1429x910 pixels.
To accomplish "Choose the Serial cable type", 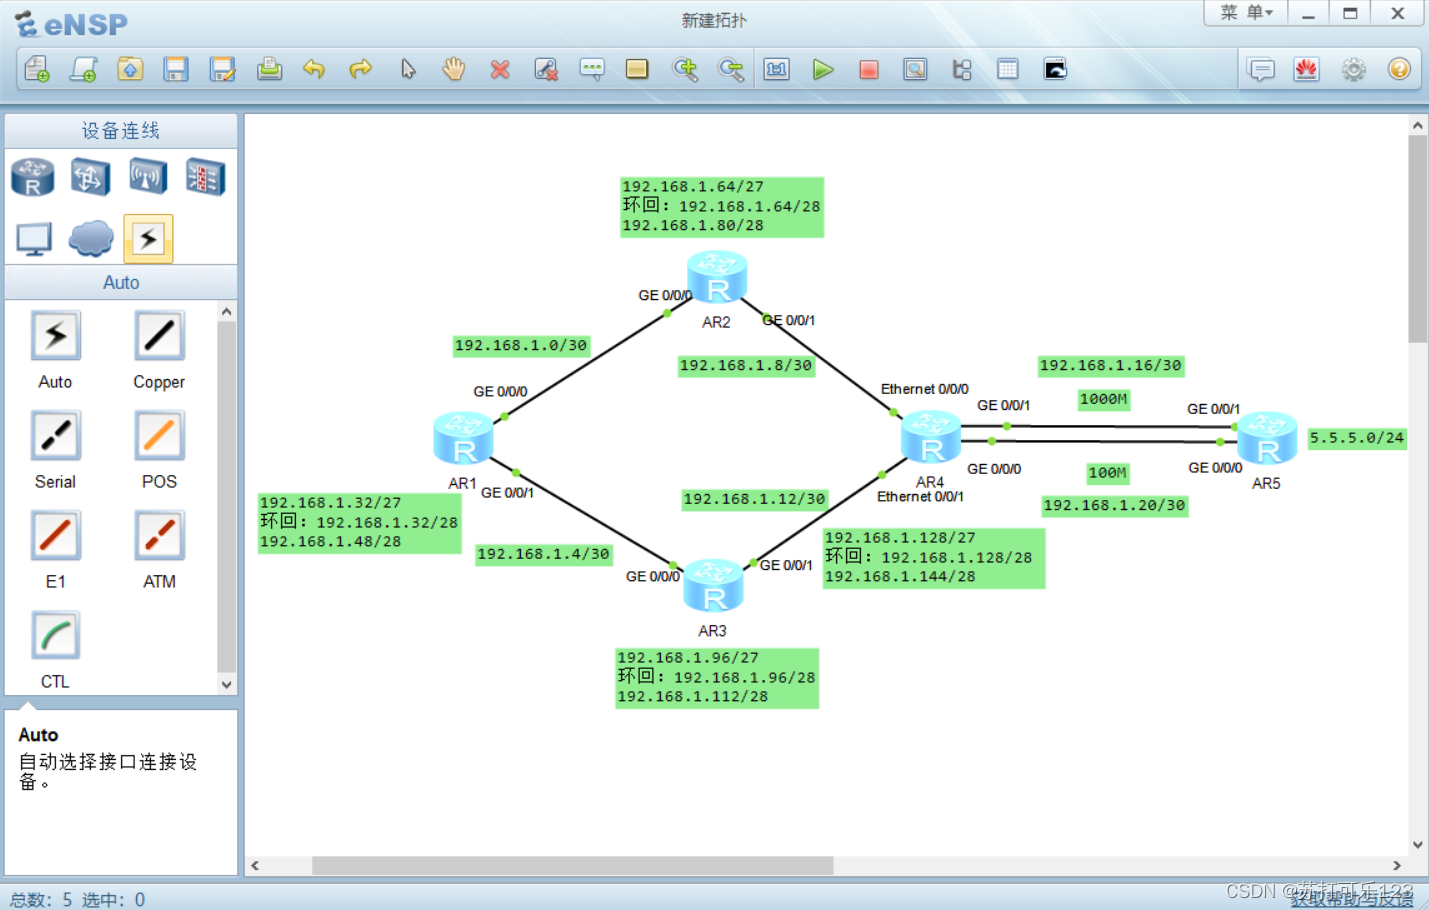I will pos(55,437).
